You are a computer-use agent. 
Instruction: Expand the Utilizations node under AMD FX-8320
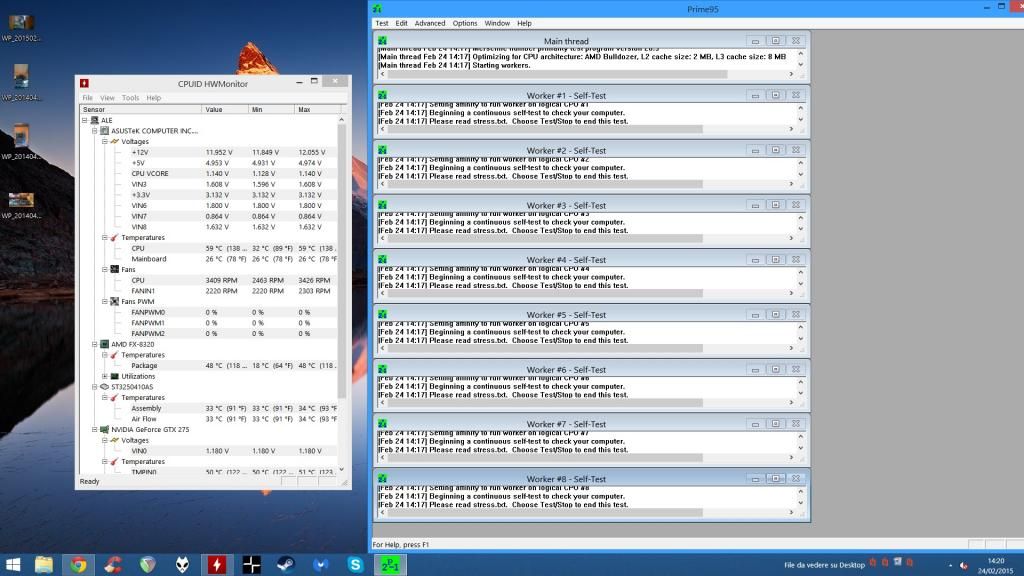pyautogui.click(x=104, y=376)
